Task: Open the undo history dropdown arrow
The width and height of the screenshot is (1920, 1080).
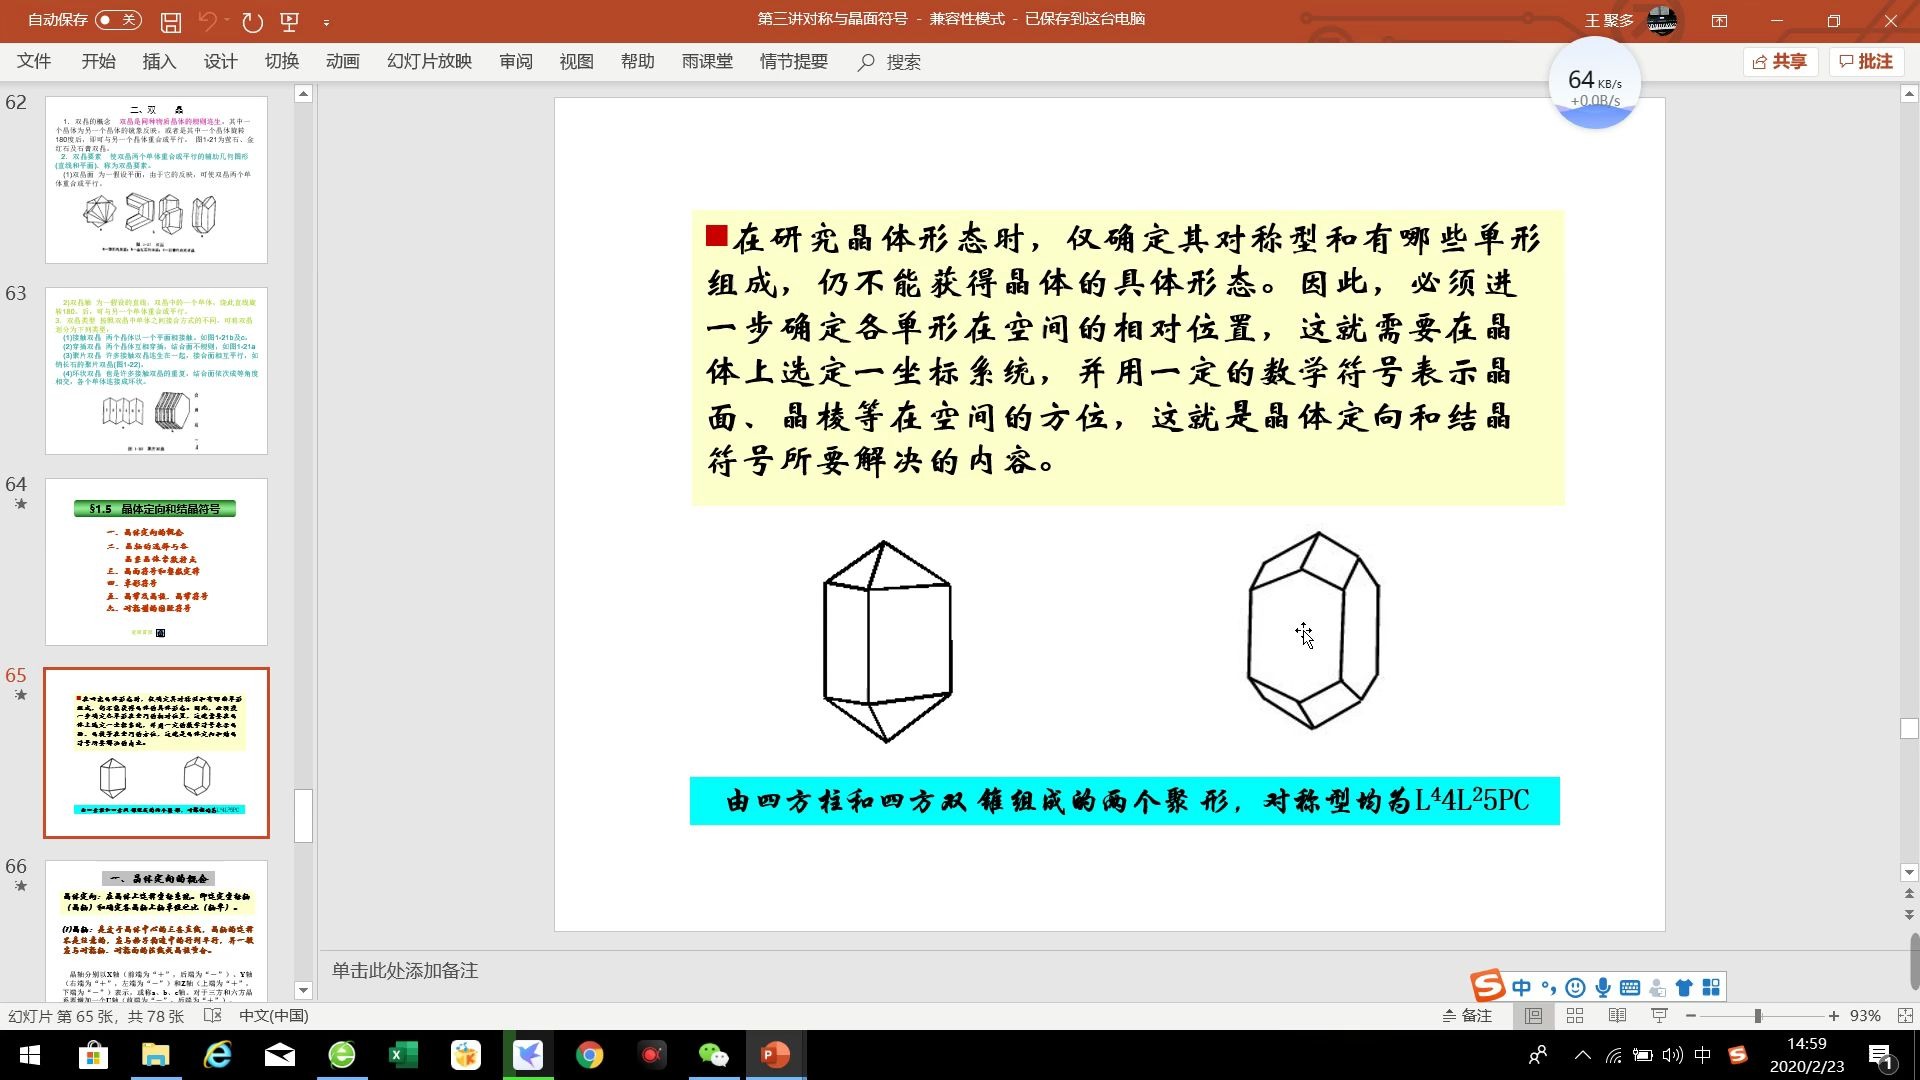Action: point(227,21)
